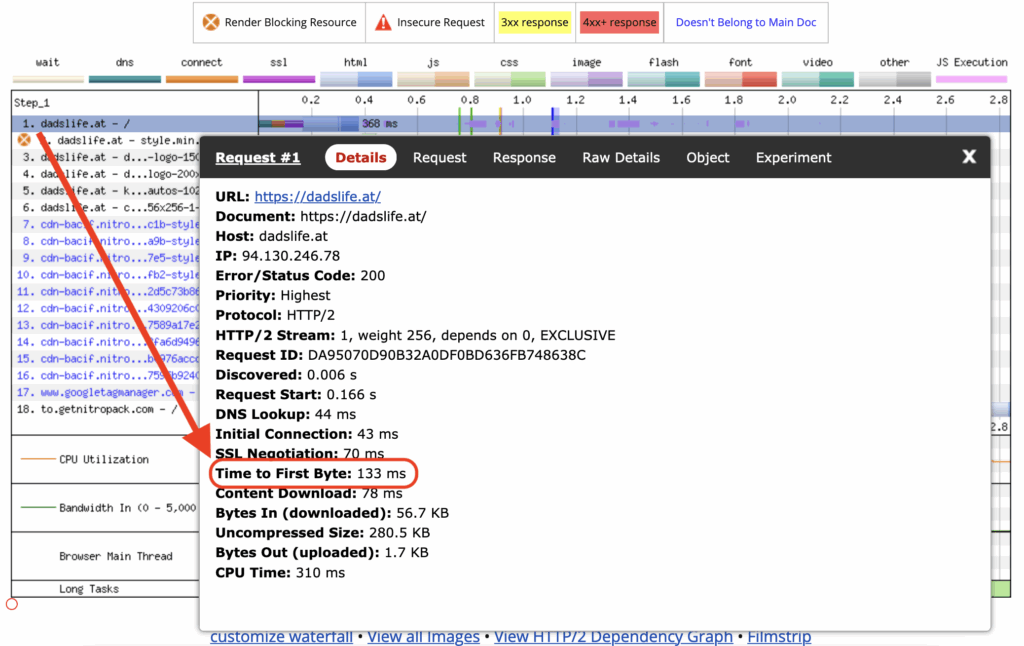Click the 3xx response yellow legend swatch
1024x646 pixels.
pyautogui.click(x=535, y=22)
